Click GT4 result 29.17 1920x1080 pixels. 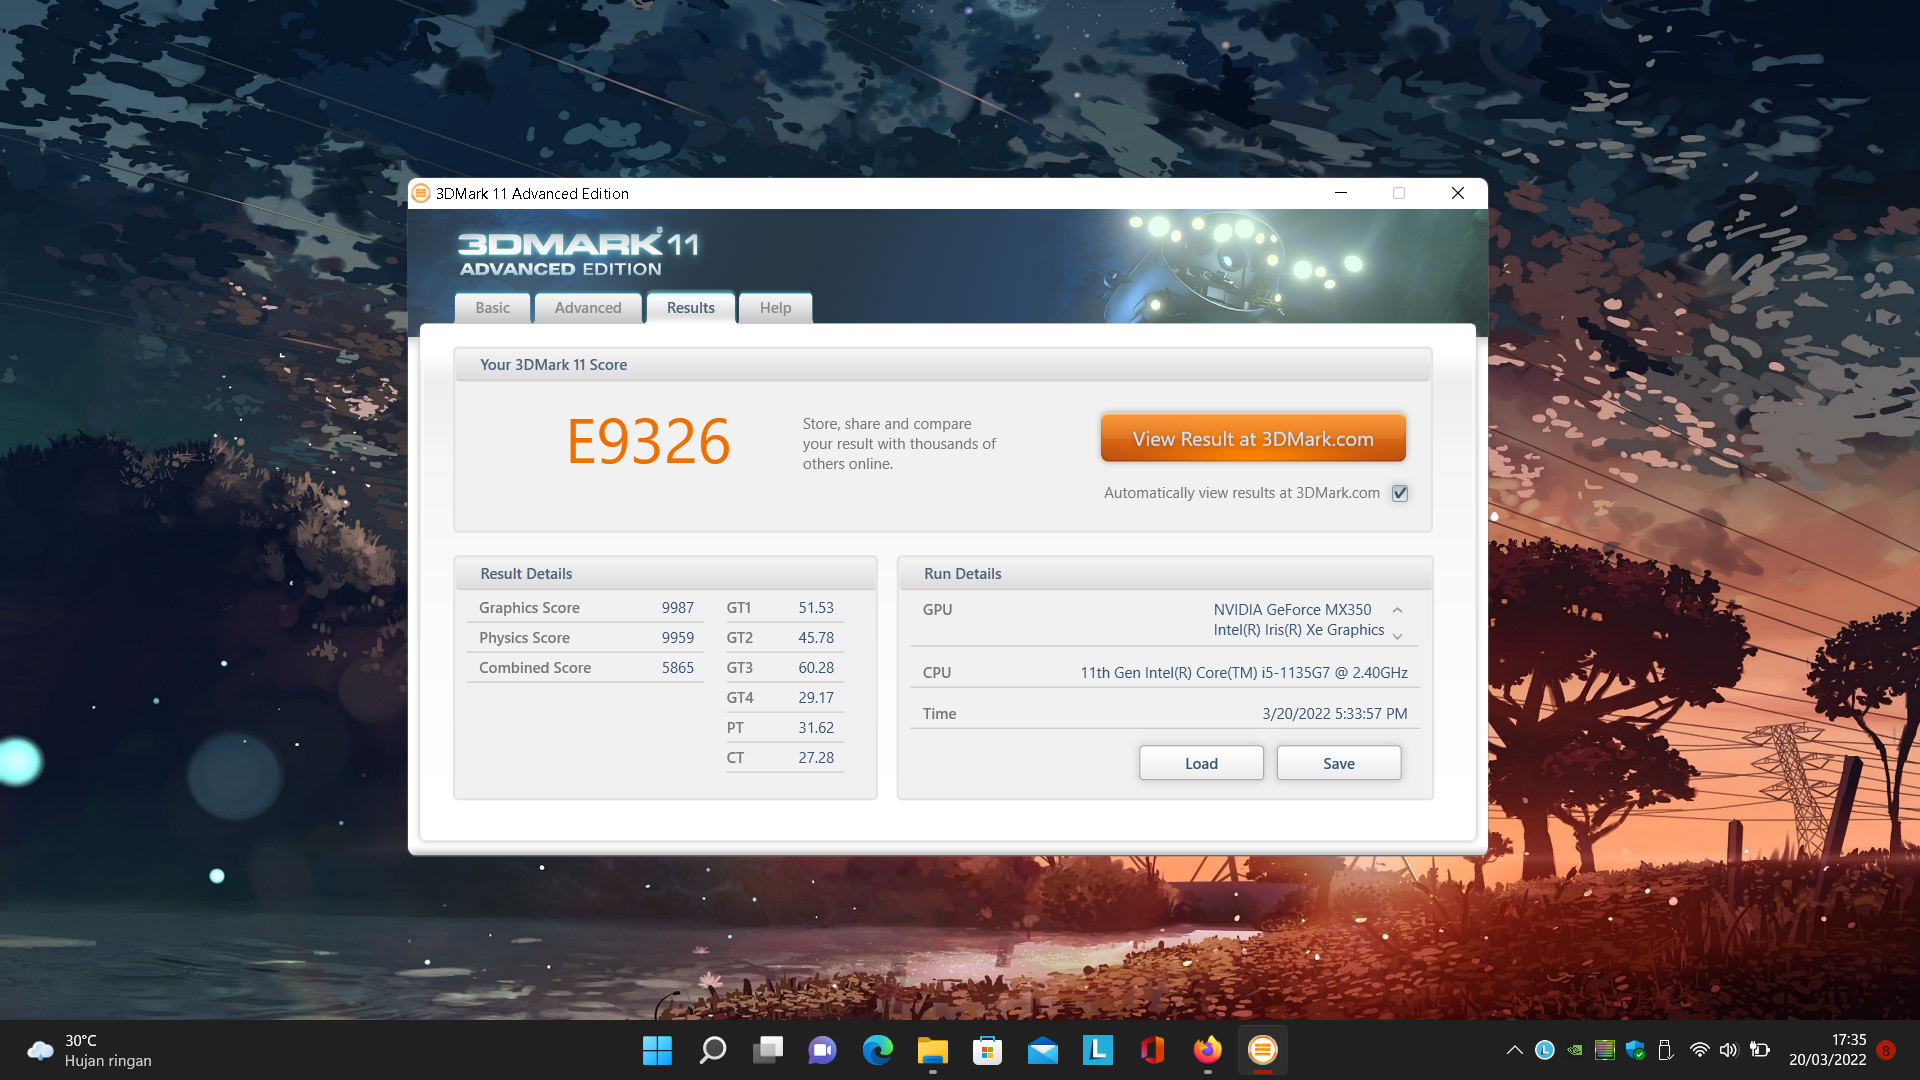click(x=815, y=698)
